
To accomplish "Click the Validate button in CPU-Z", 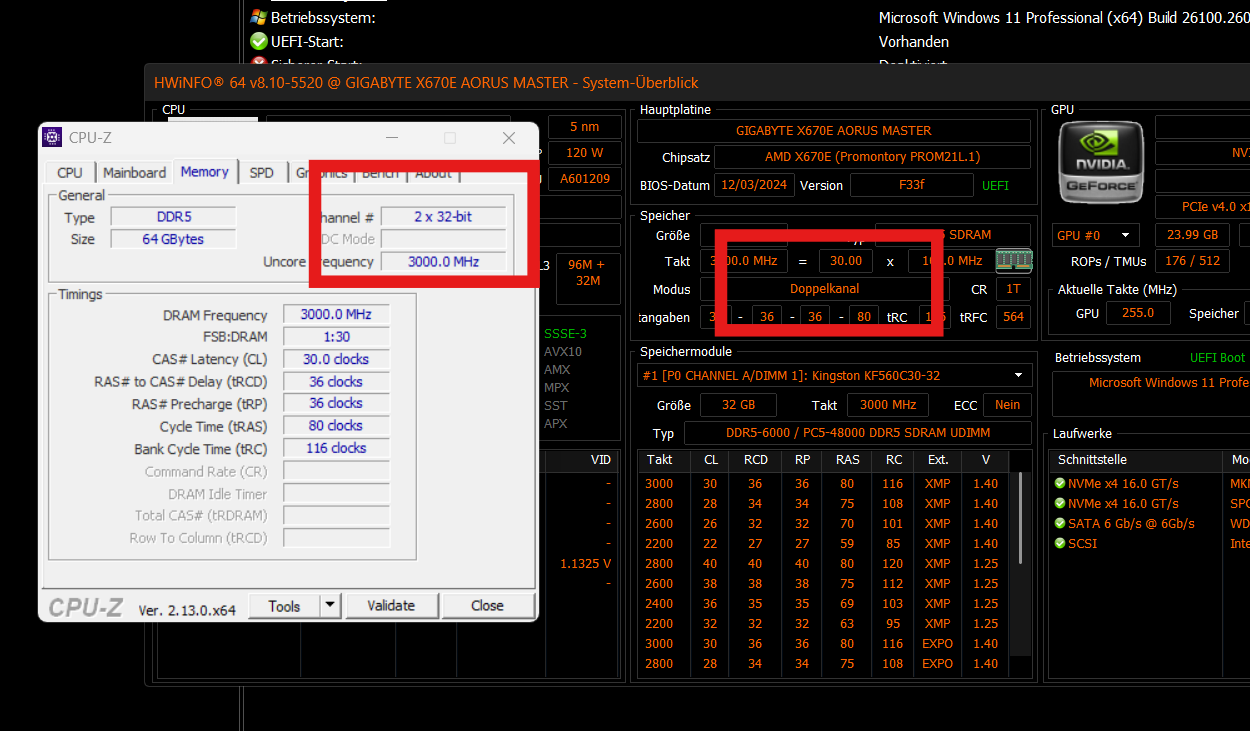I will tap(391, 606).
